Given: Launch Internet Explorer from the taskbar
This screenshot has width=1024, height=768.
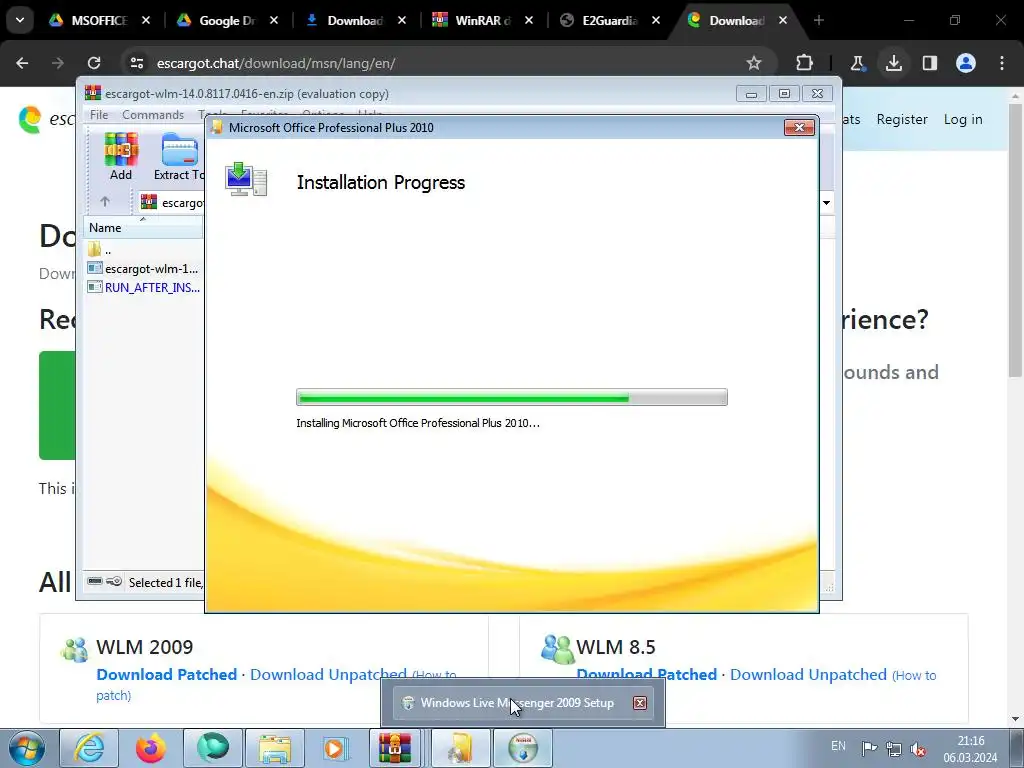Looking at the screenshot, I should pos(89,748).
